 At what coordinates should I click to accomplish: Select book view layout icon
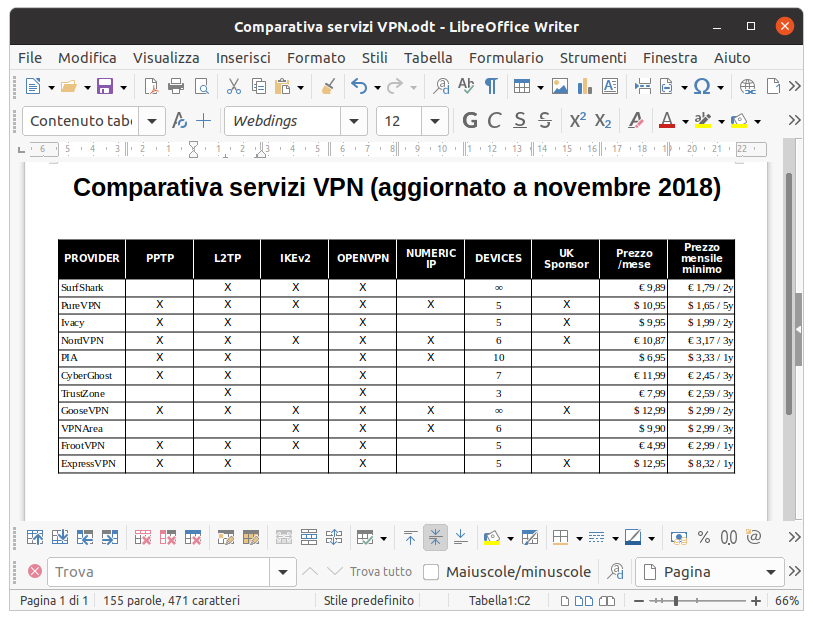[x=607, y=601]
